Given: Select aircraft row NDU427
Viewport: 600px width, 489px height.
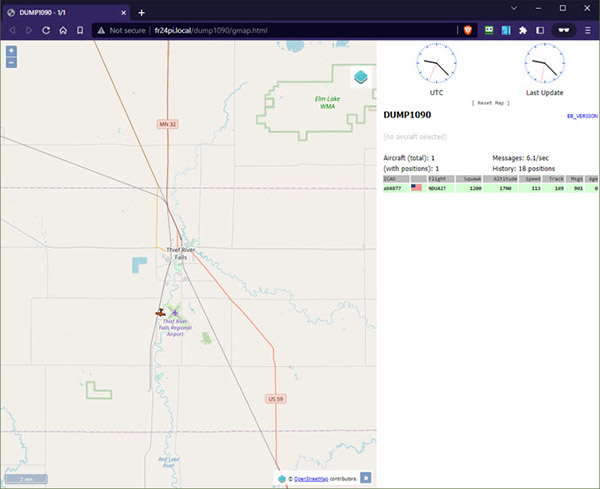Looking at the screenshot, I should click(437, 187).
